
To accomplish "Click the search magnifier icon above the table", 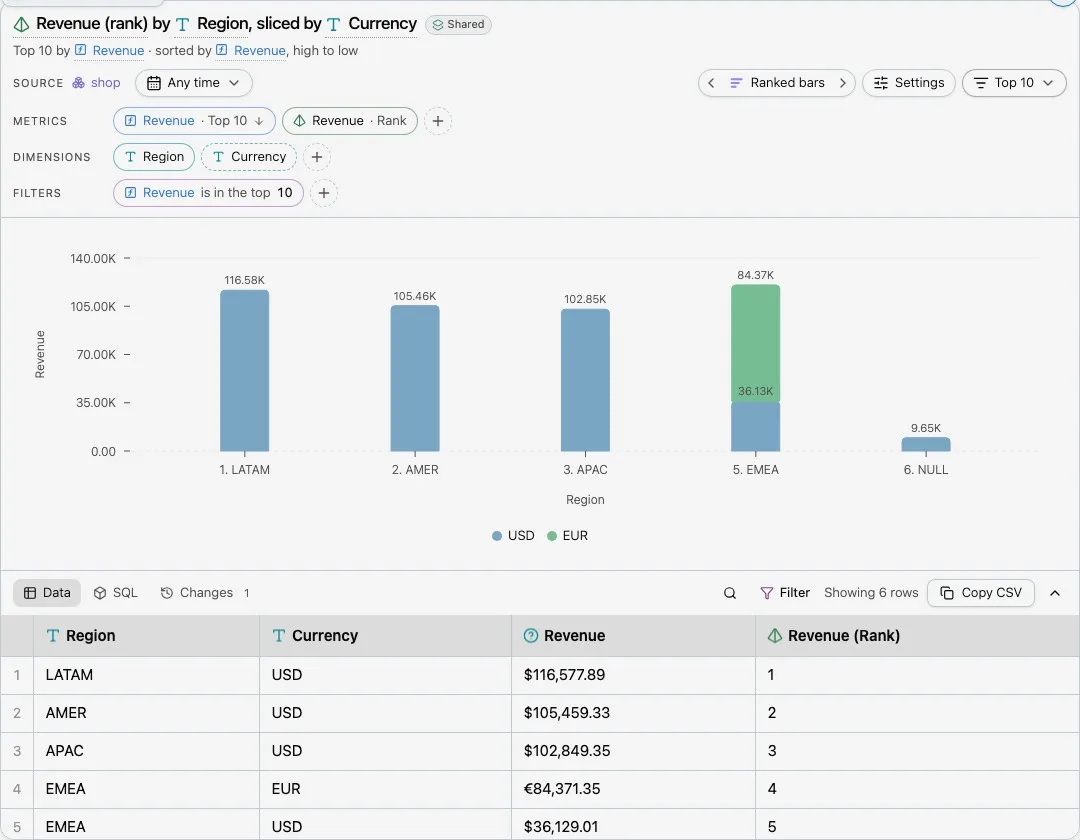I will tap(729, 593).
